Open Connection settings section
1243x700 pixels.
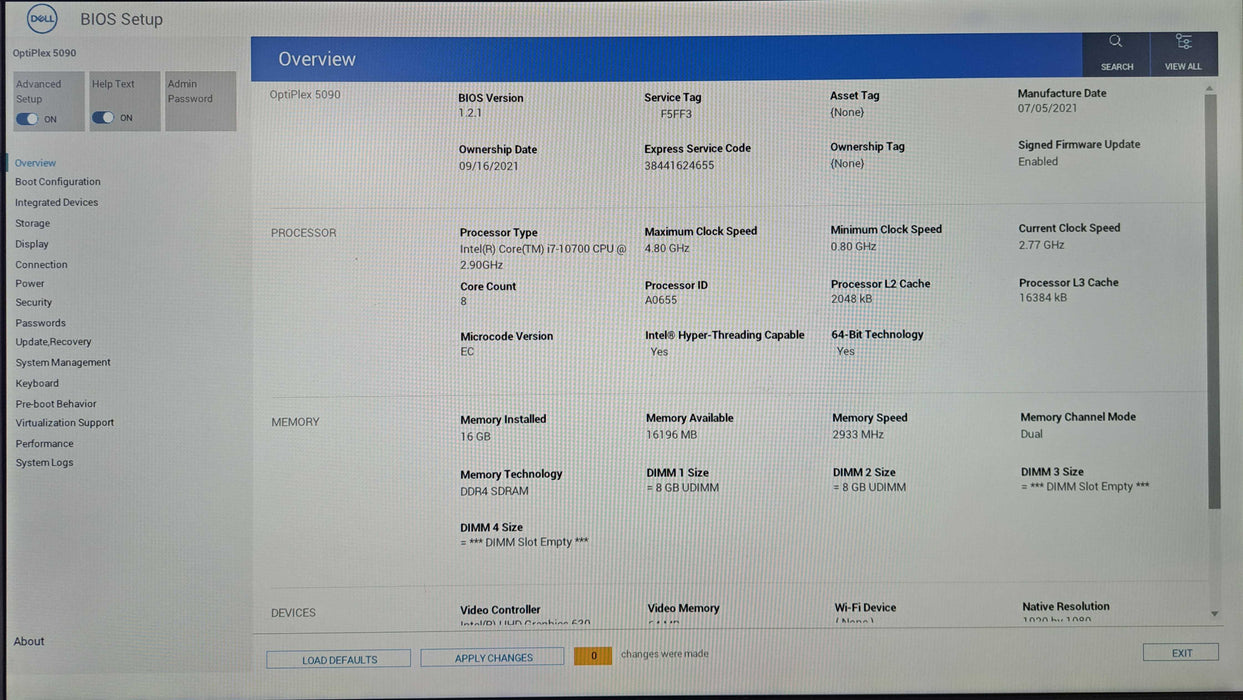(x=41, y=265)
